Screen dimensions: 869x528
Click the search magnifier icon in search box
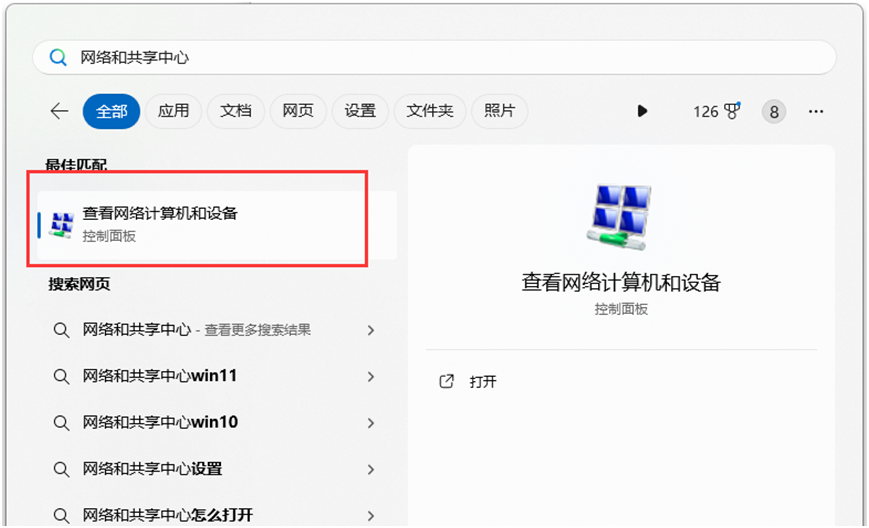58,57
